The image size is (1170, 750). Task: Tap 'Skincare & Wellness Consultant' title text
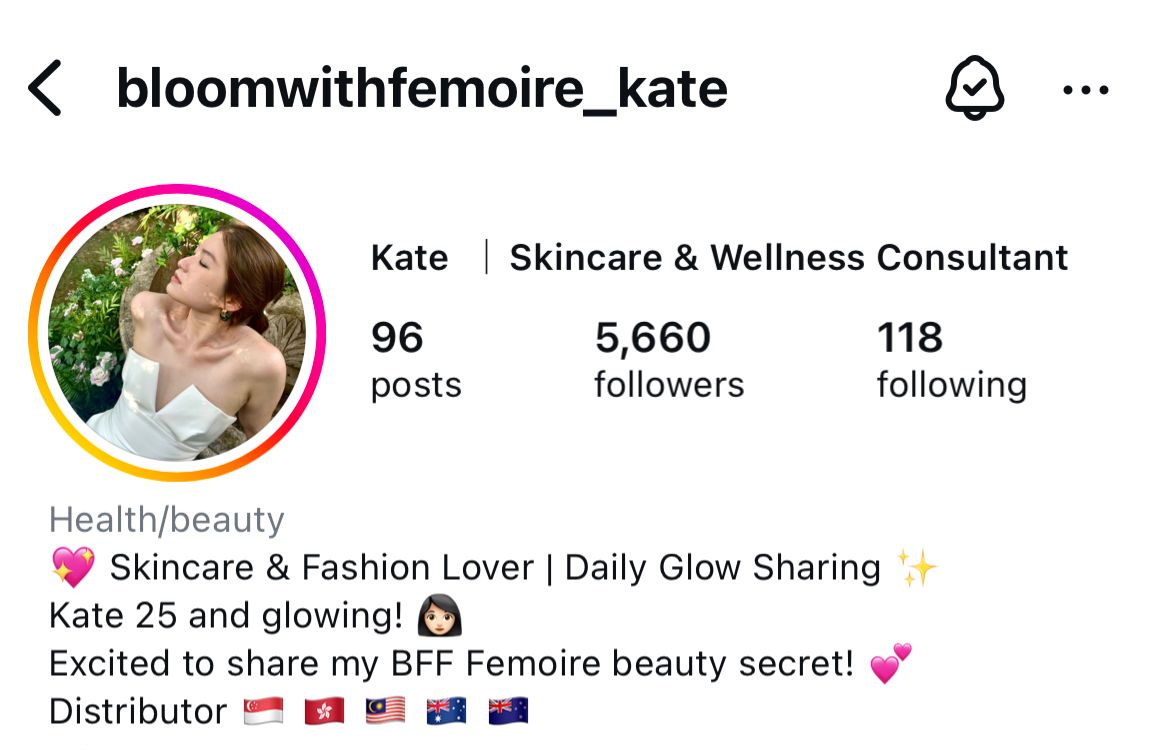pos(789,258)
